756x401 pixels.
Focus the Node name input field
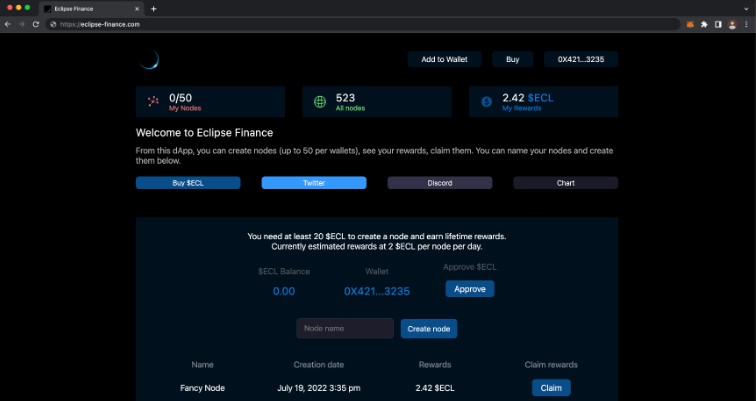[x=345, y=328]
